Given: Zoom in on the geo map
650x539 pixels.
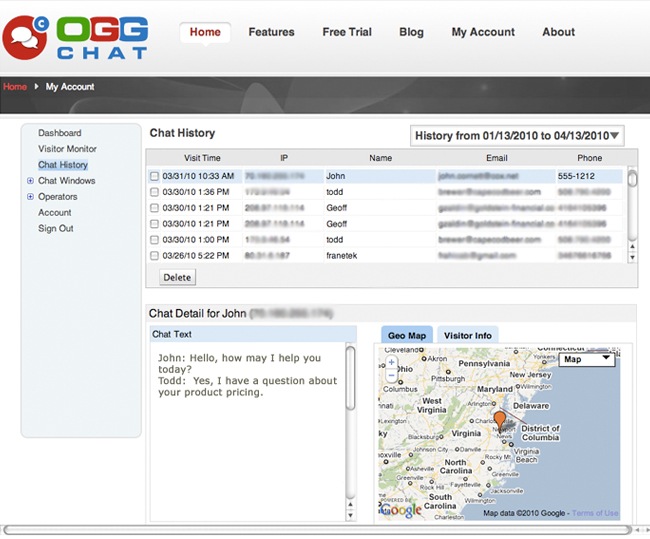Looking at the screenshot, I should [391, 362].
